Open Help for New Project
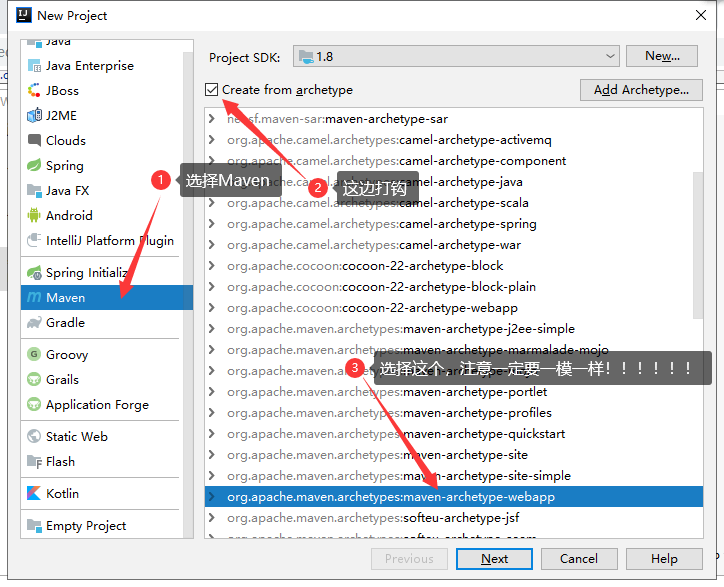The height and width of the screenshot is (587, 724). coord(664,559)
